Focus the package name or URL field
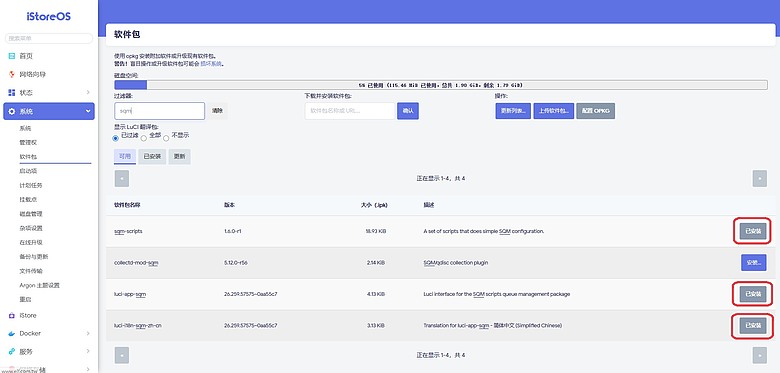 click(350, 111)
